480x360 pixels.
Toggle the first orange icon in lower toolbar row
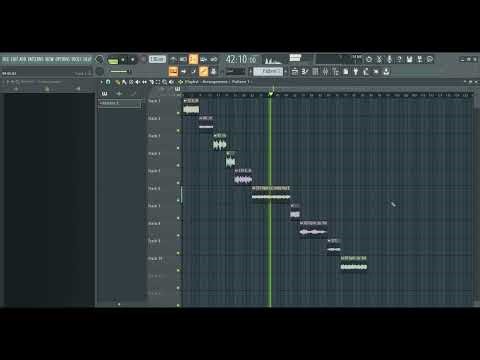point(173,71)
